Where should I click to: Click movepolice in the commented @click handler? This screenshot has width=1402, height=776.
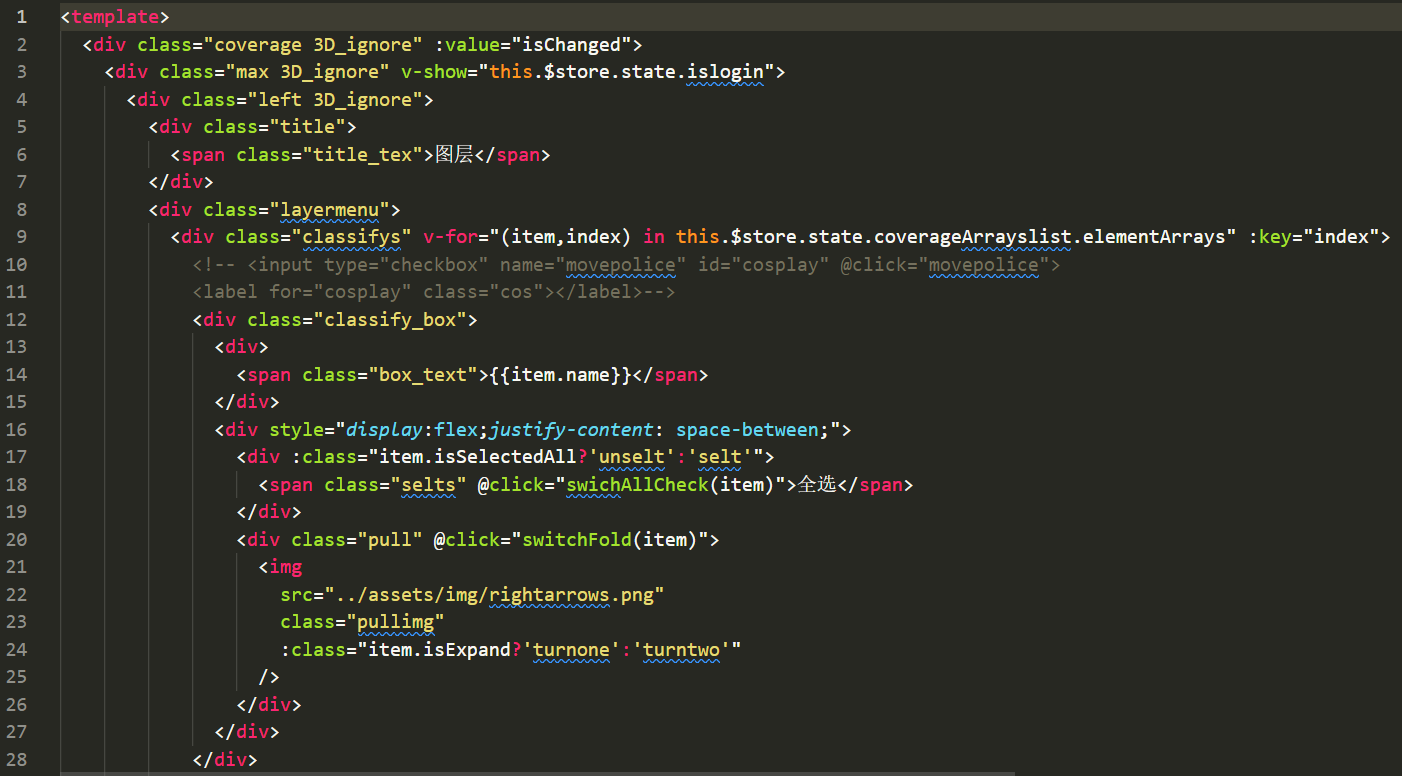[x=984, y=265]
